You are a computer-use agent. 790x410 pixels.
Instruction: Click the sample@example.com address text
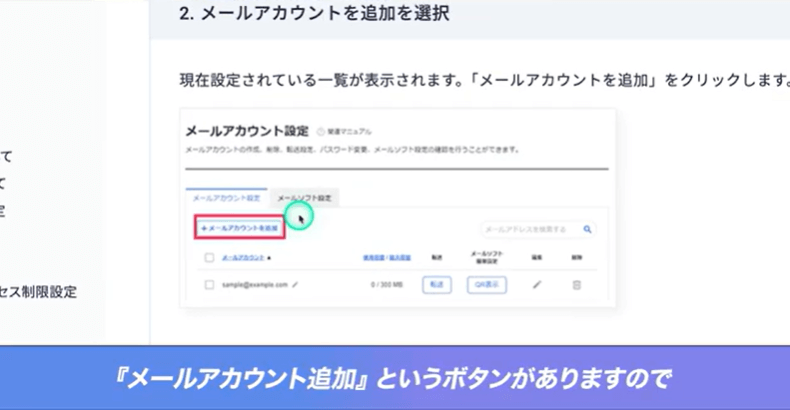[253, 285]
